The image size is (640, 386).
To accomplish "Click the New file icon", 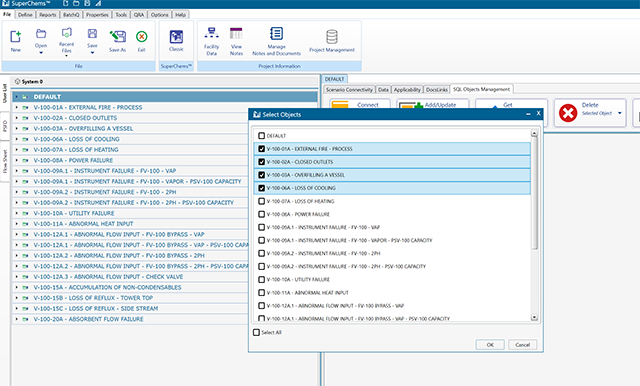I will 16,36.
